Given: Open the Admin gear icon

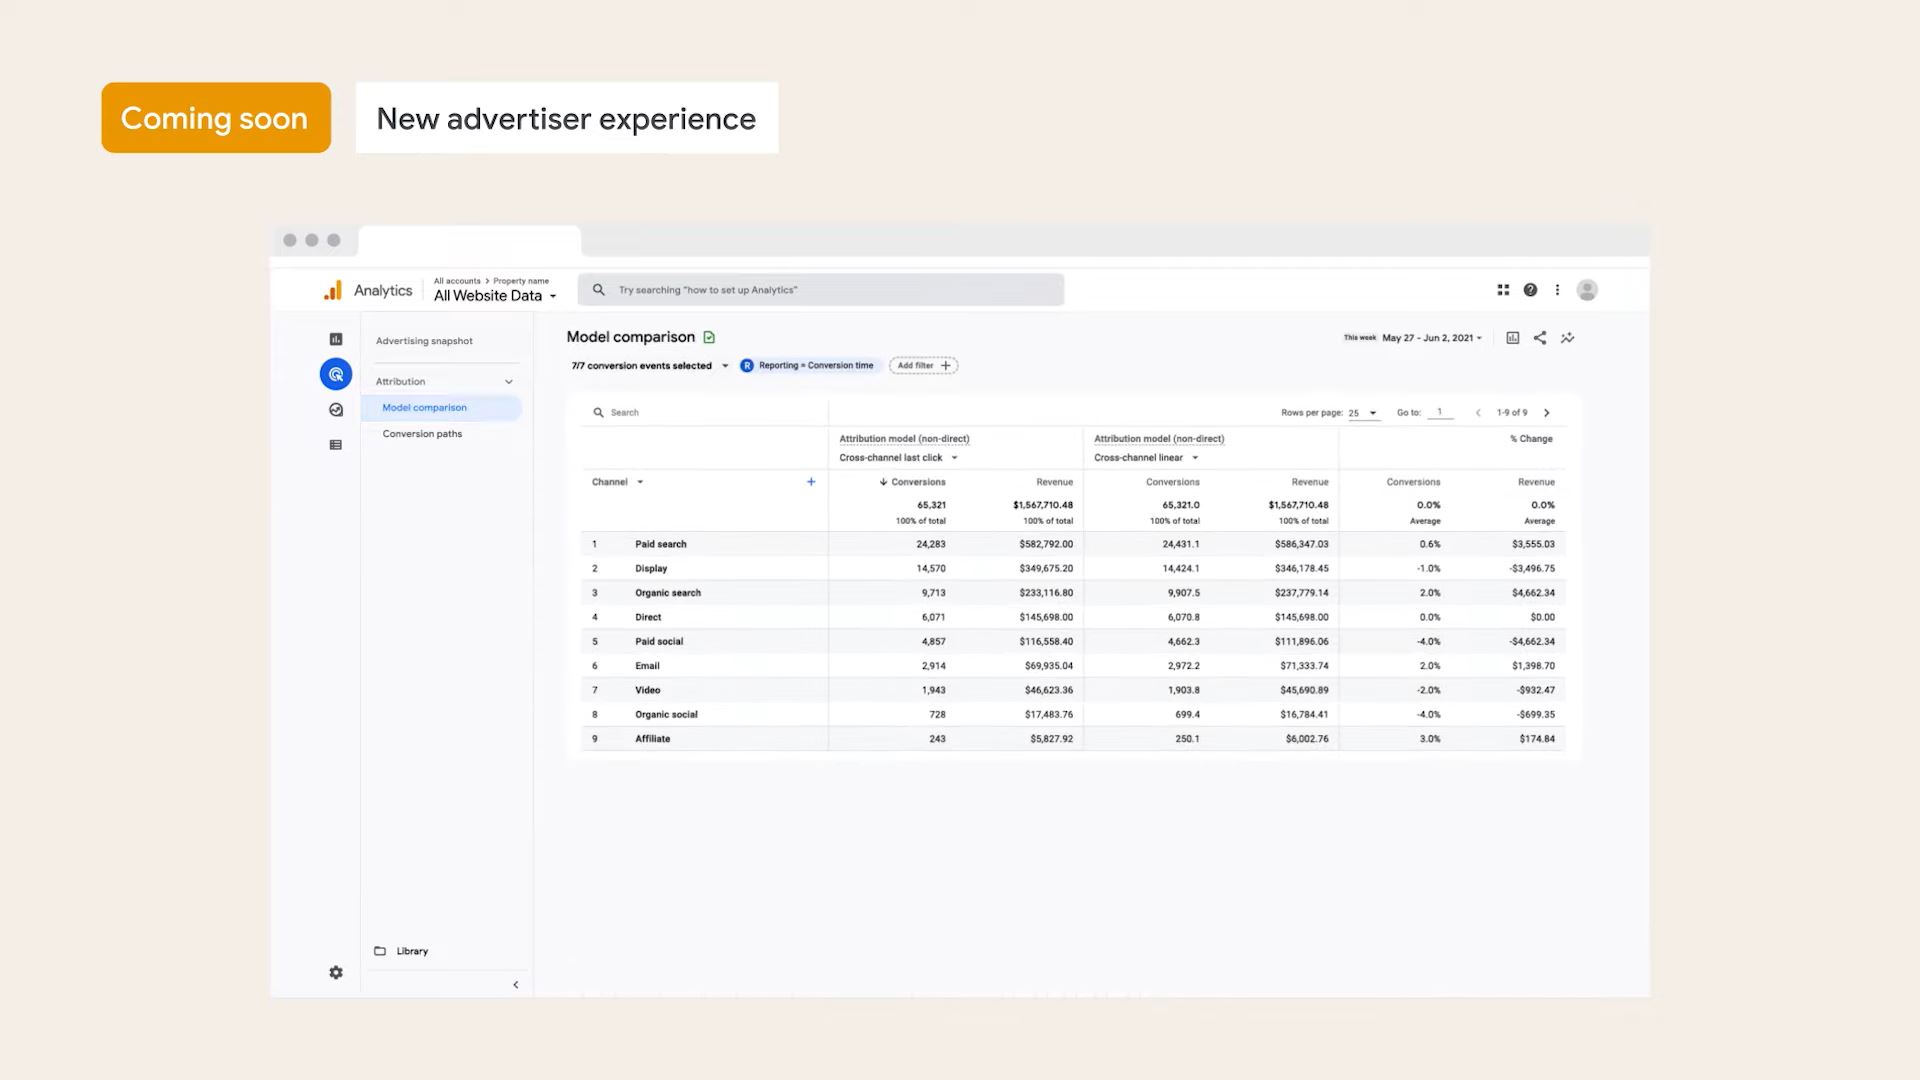Looking at the screenshot, I should click(336, 972).
